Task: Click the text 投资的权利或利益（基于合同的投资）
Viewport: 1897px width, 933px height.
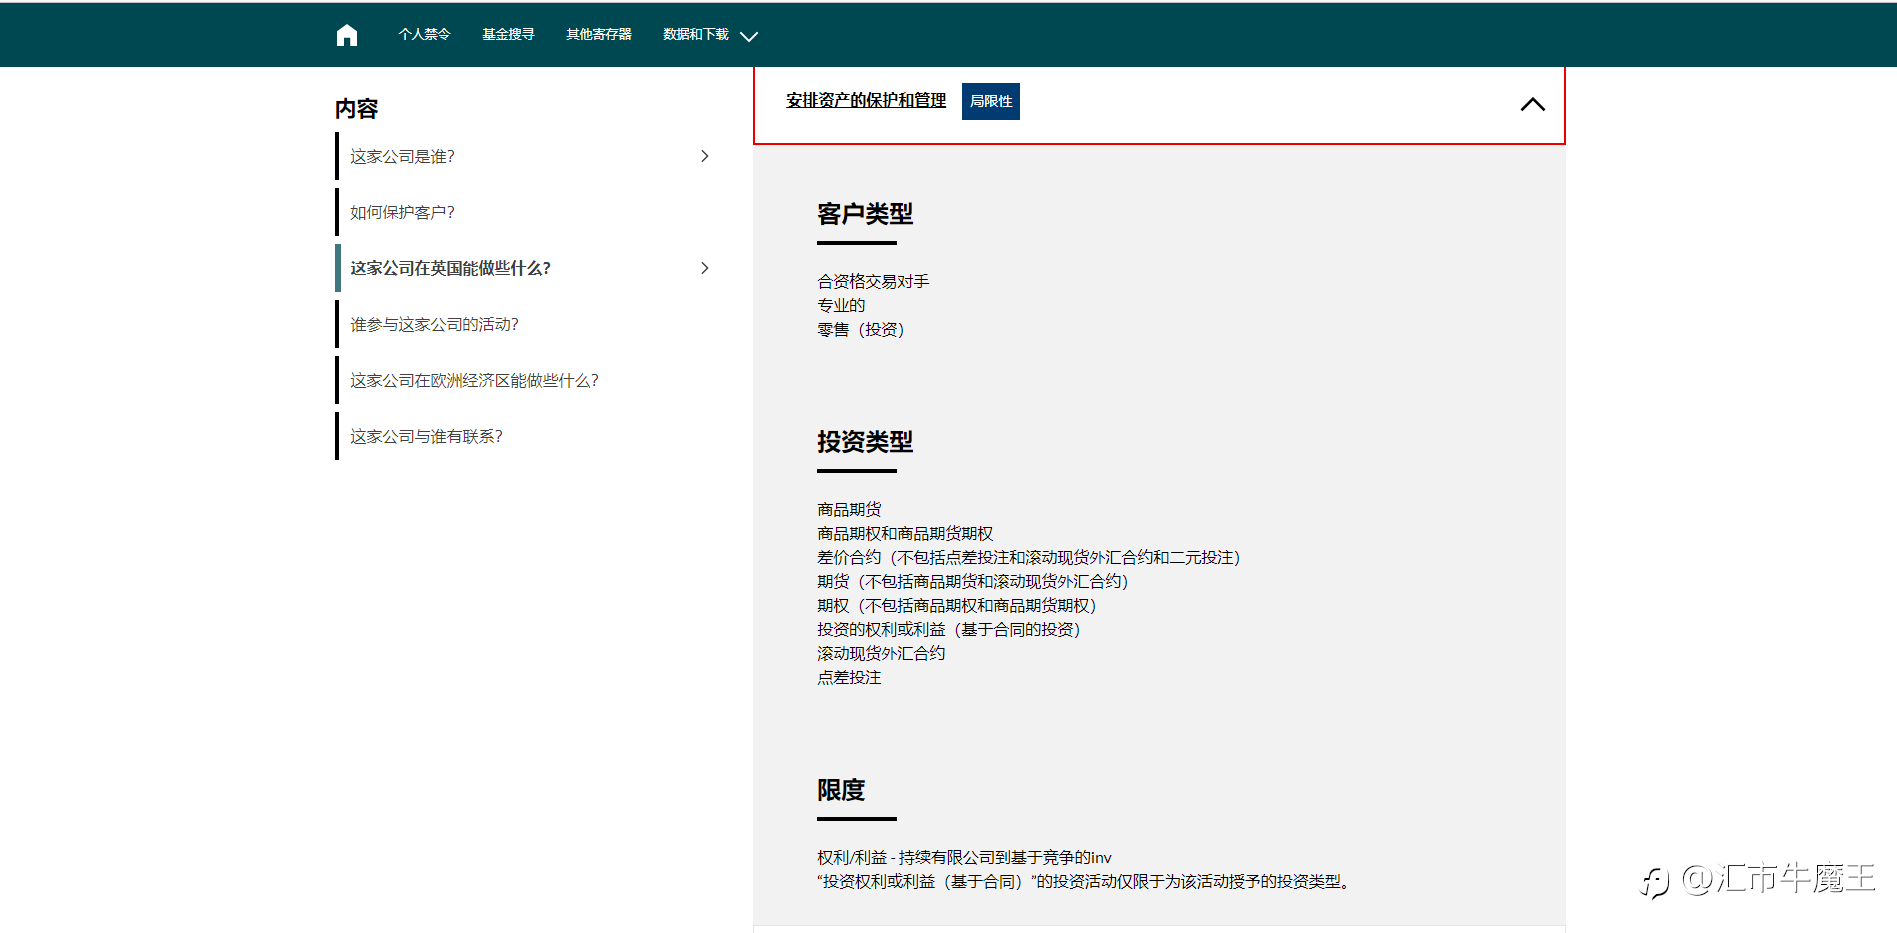Action: click(949, 629)
